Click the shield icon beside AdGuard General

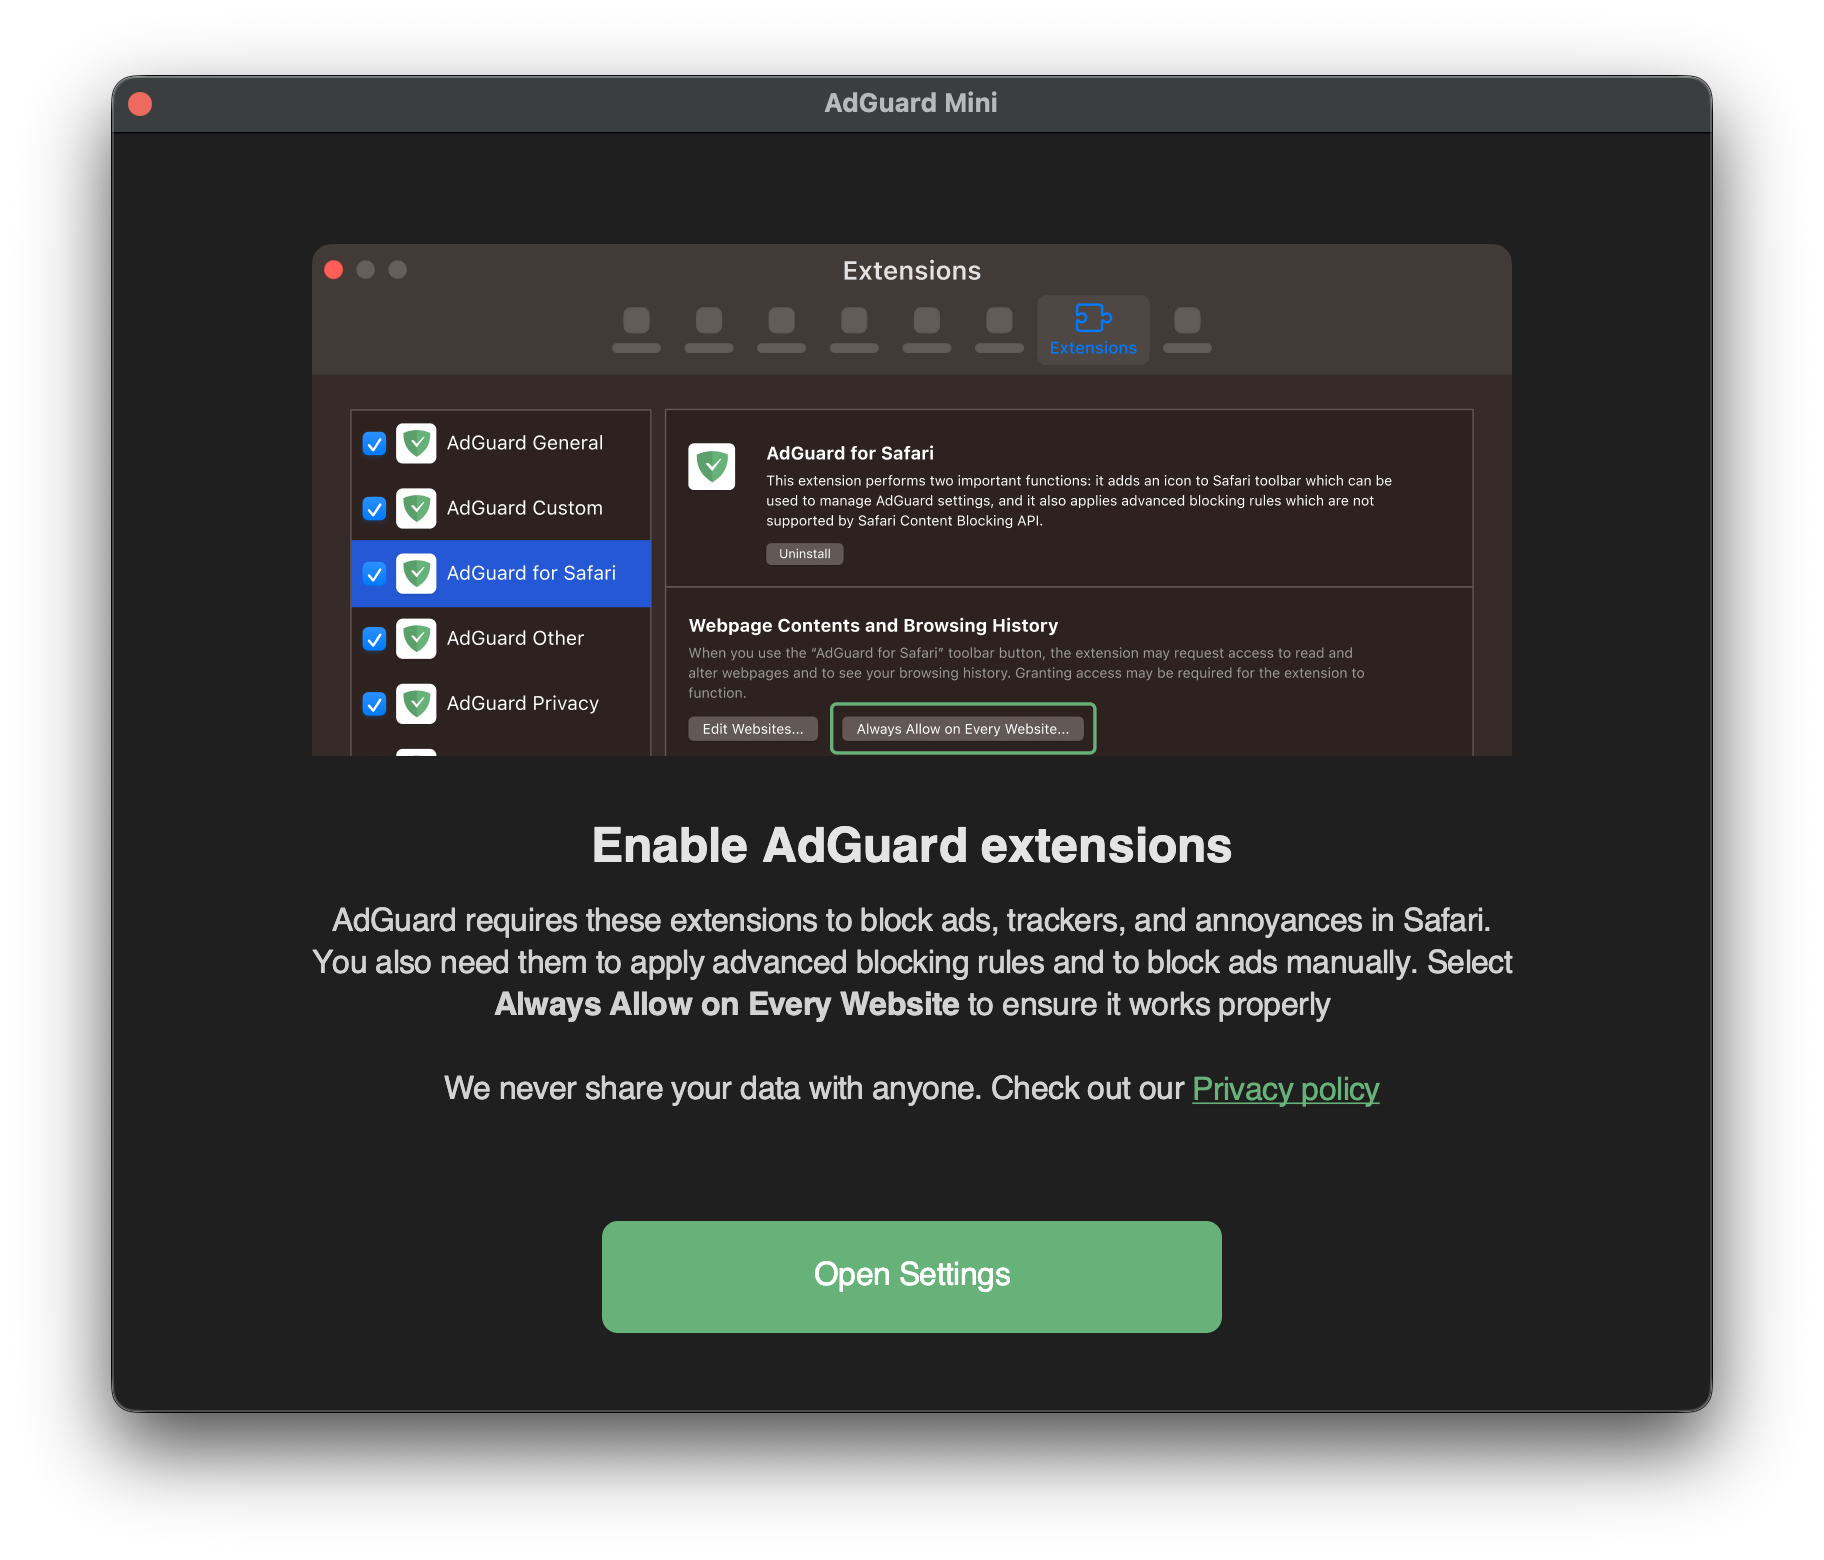(x=416, y=443)
